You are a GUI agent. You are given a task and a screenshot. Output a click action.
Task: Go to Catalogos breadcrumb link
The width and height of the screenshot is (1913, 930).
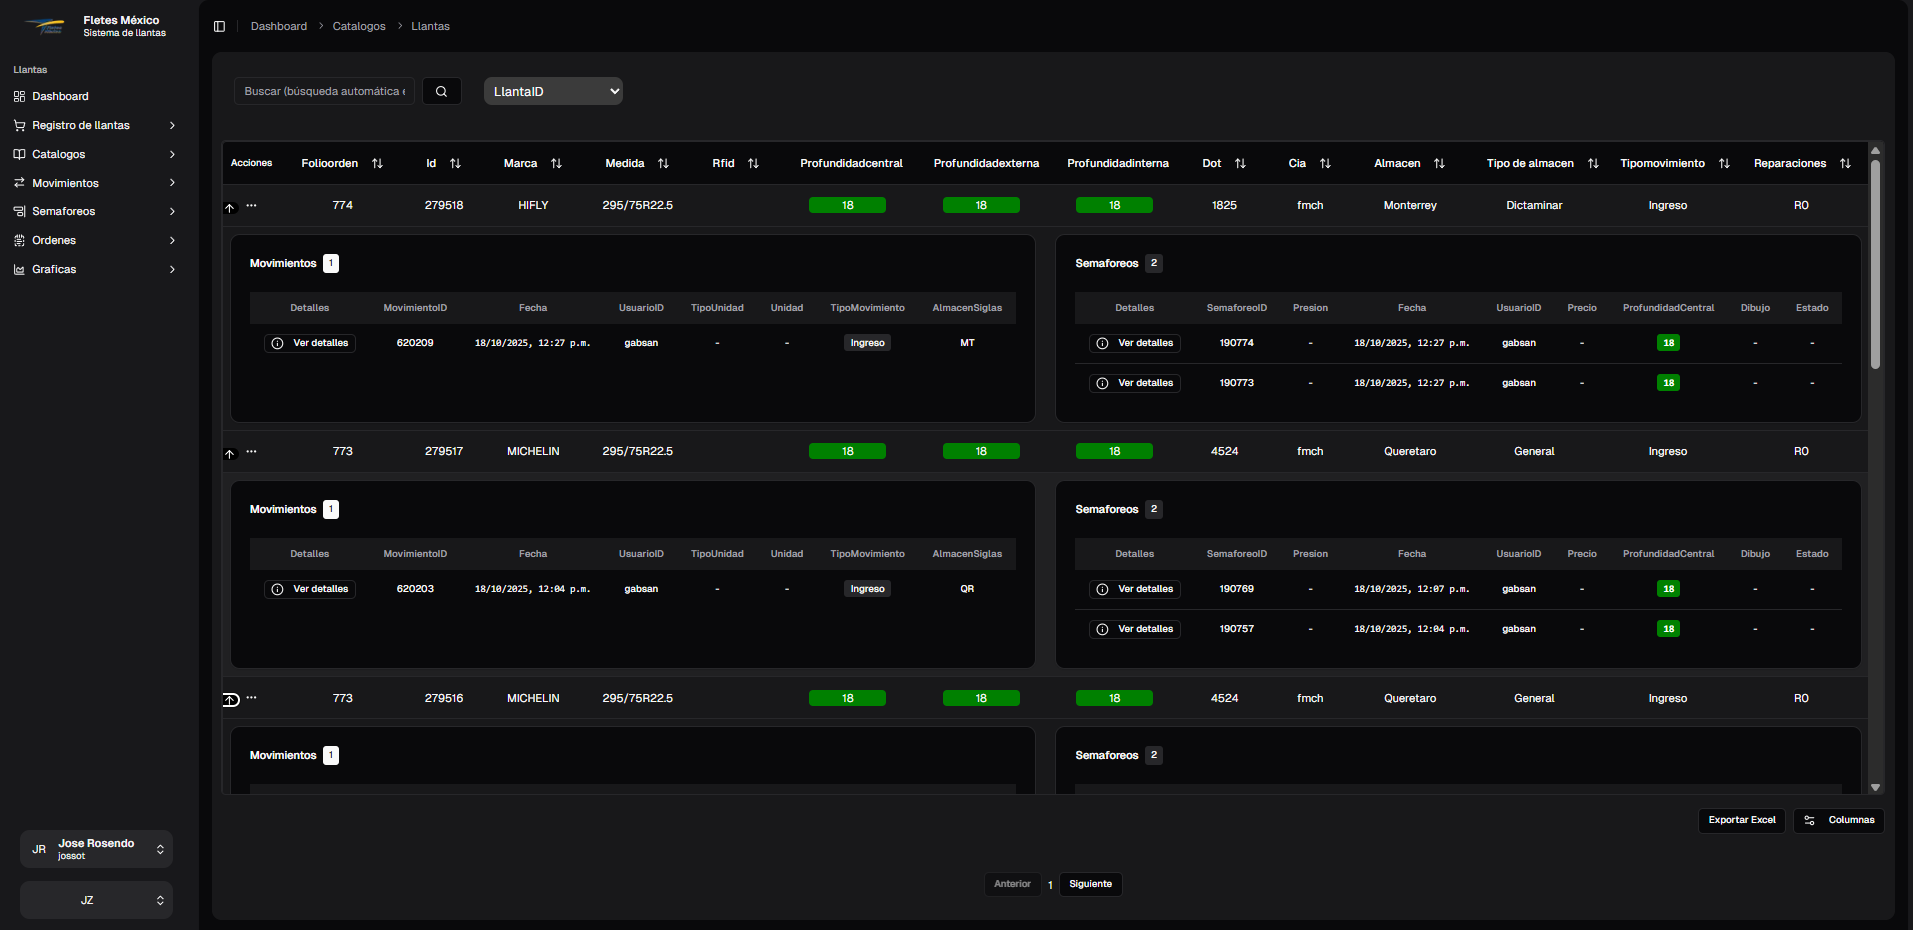[359, 27]
